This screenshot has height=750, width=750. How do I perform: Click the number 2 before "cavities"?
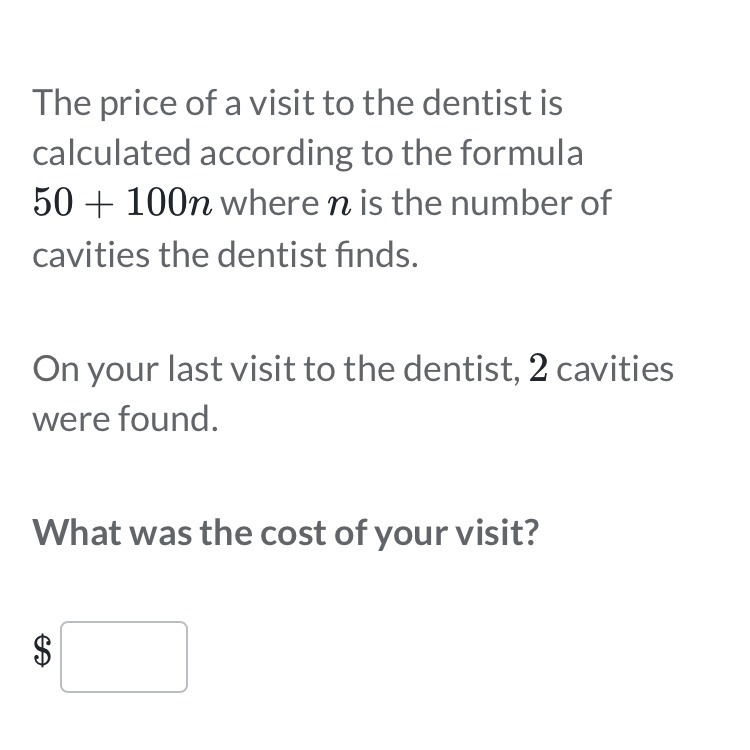pyautogui.click(x=538, y=368)
